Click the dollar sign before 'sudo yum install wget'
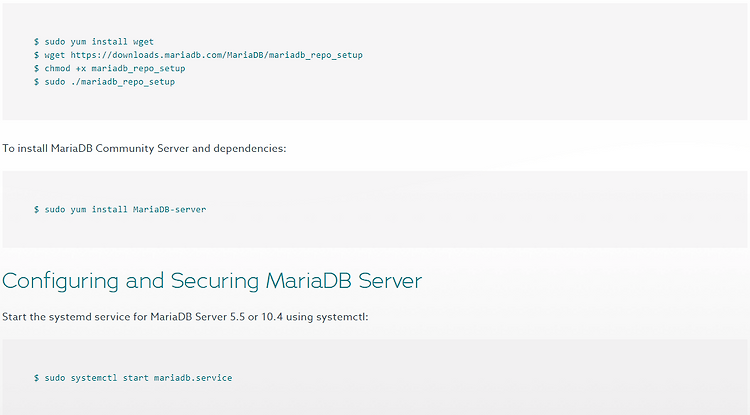Viewport: 750px width, 415px height. [36, 42]
